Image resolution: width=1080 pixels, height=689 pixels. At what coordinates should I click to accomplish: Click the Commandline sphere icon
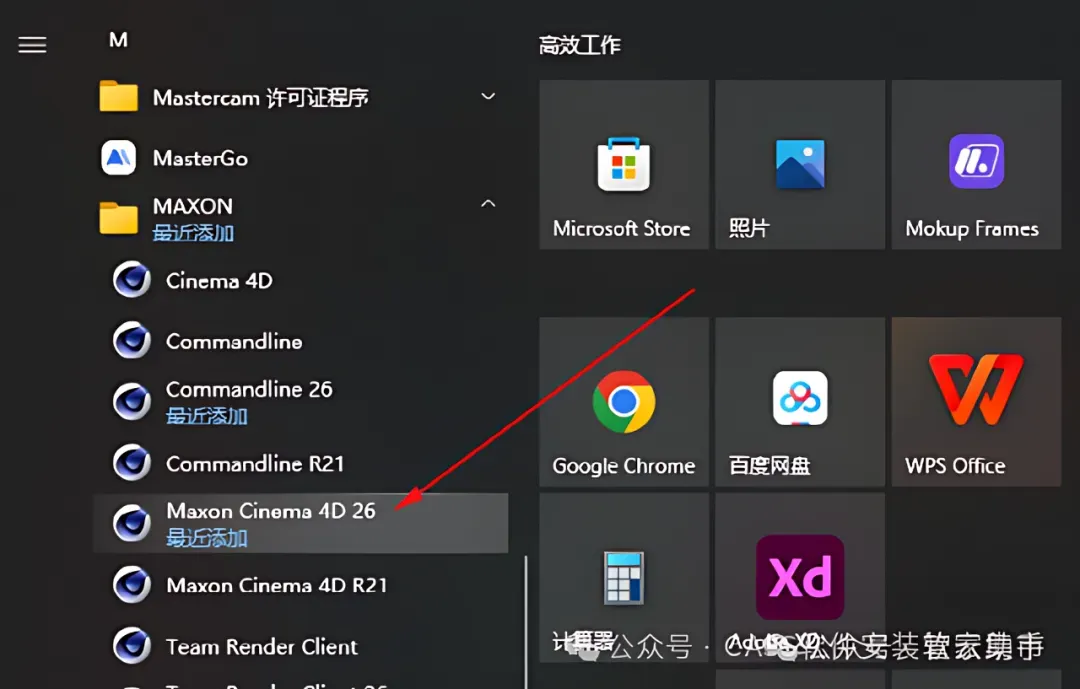pyautogui.click(x=132, y=340)
